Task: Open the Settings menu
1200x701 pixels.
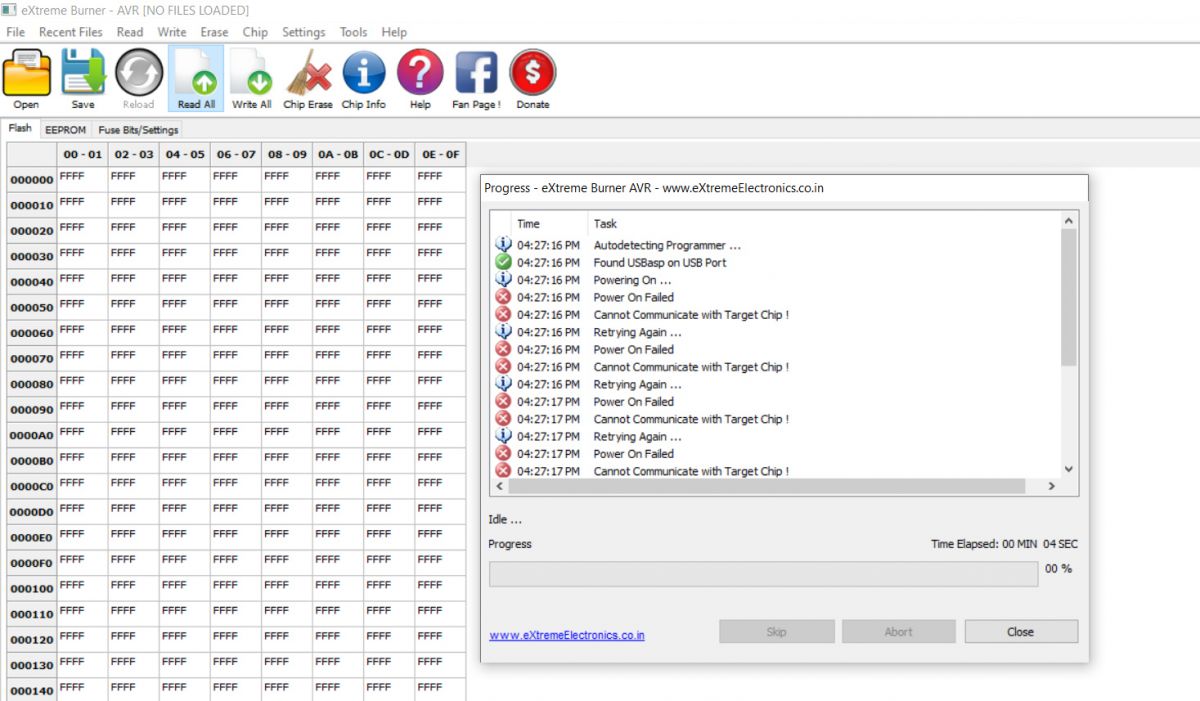Action: click(304, 32)
